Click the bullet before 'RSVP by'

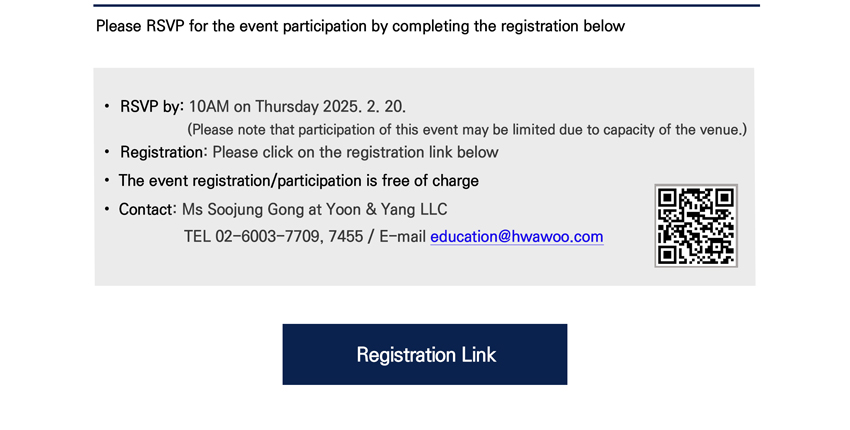coord(107,106)
